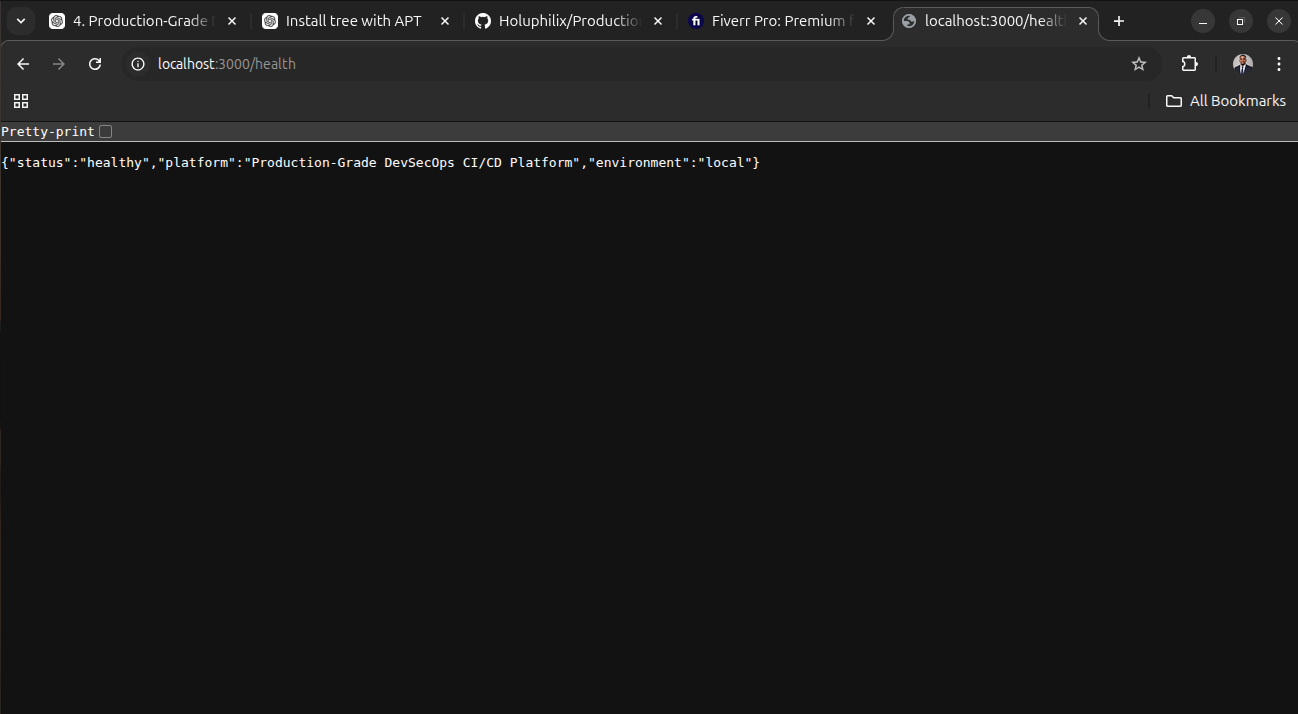Close the browser window
1298x714 pixels.
point(1278,21)
